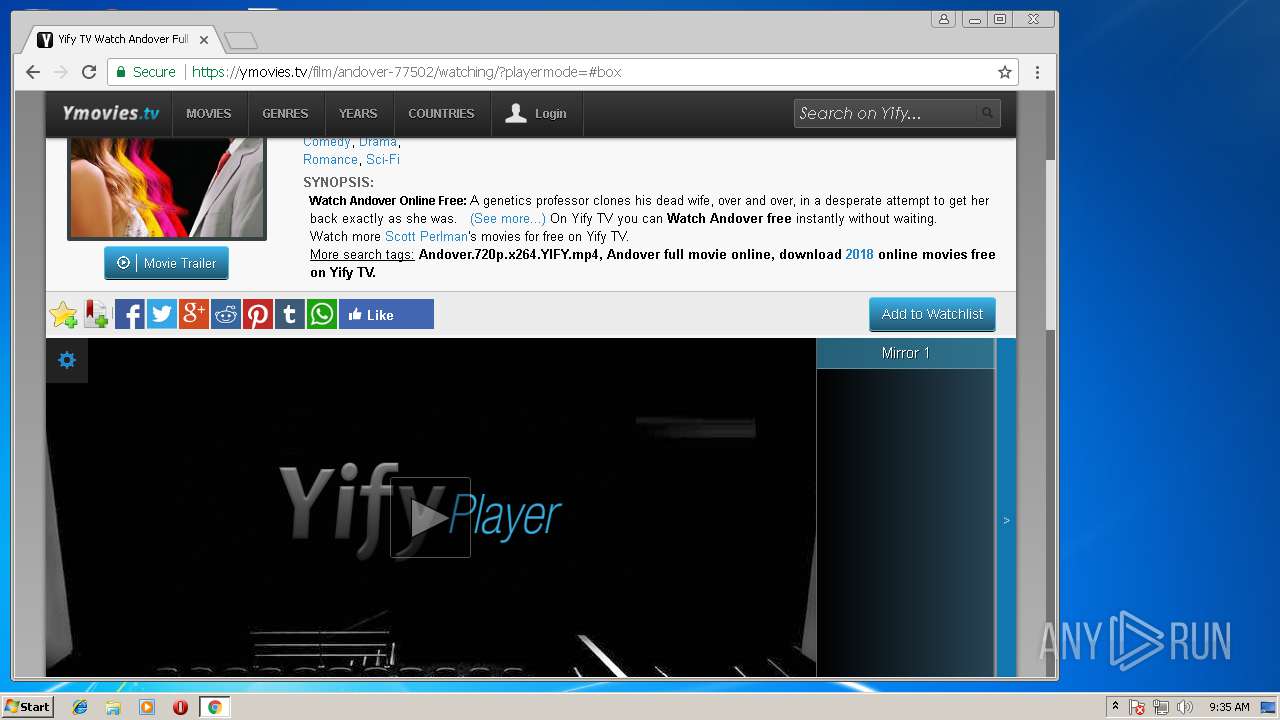Click the browser forward arrow
The width and height of the screenshot is (1280, 720).
61,72
